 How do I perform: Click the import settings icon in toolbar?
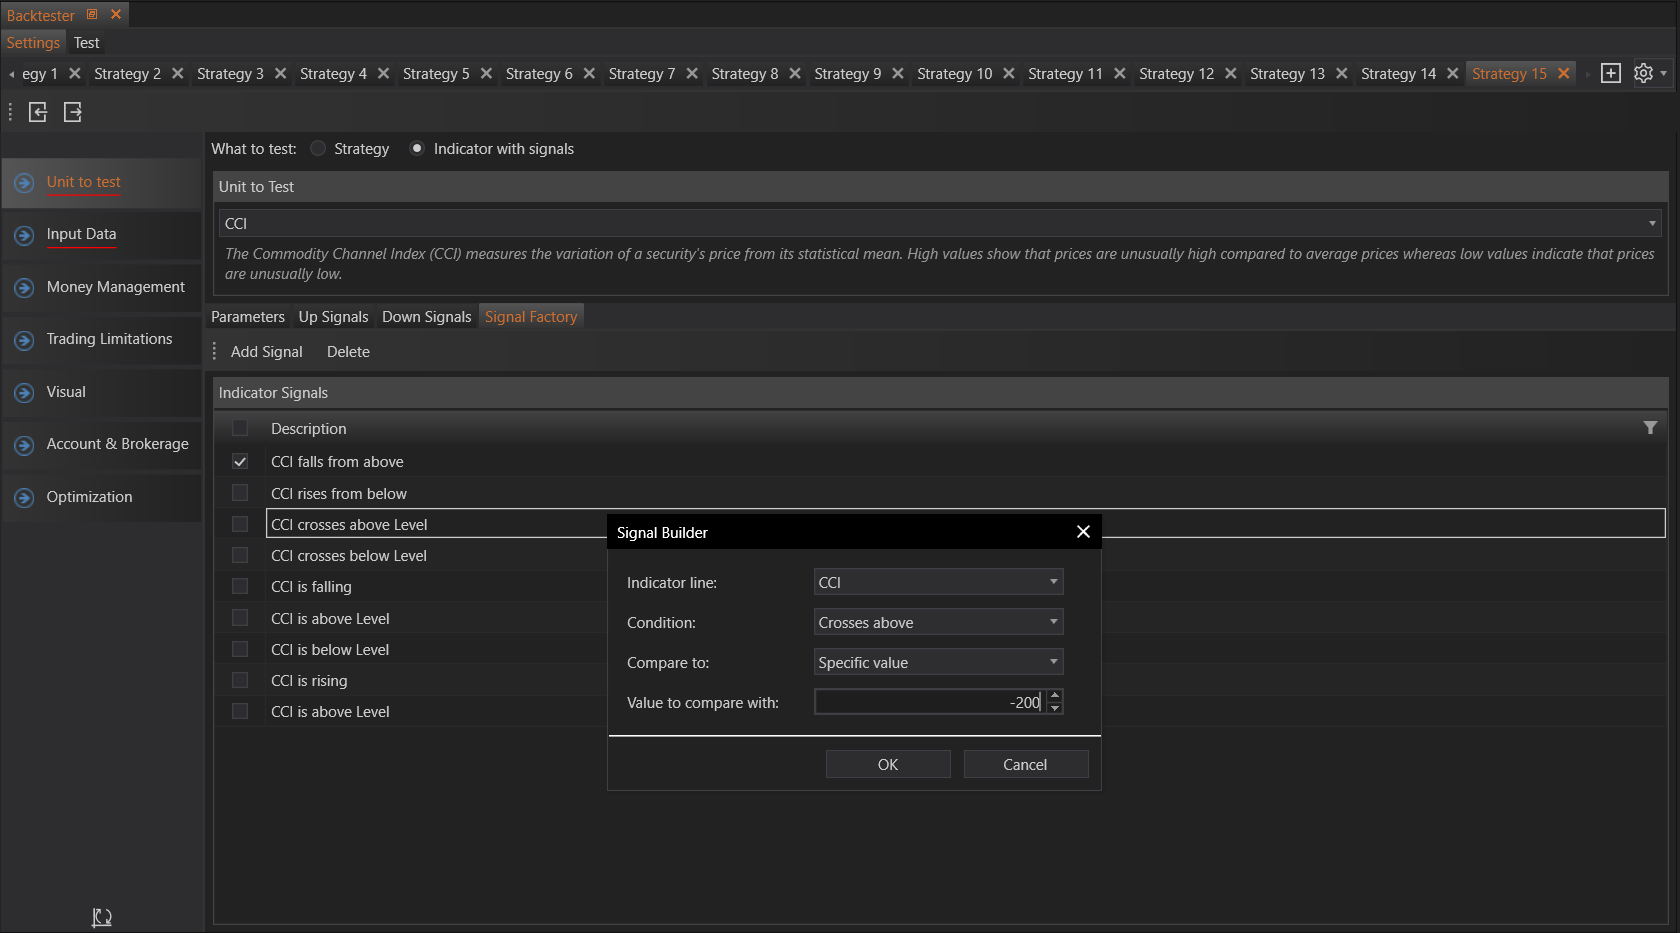38,112
